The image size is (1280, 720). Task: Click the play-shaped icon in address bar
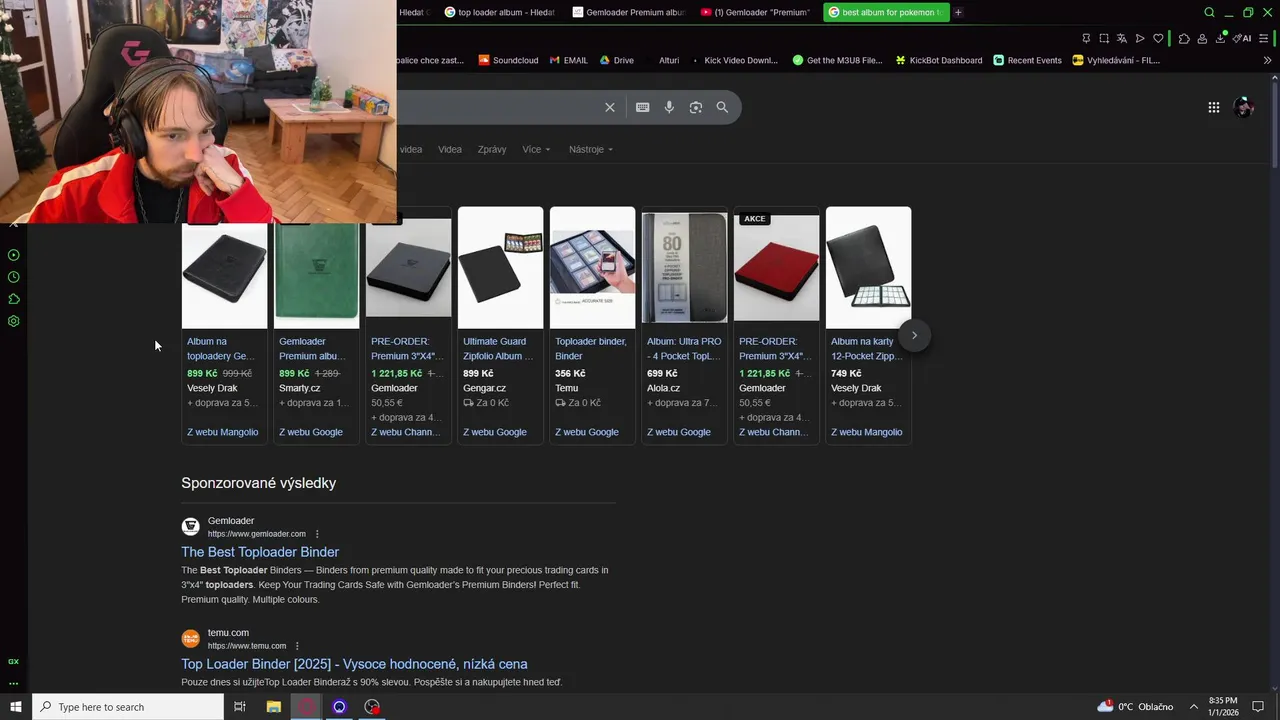(x=1140, y=38)
